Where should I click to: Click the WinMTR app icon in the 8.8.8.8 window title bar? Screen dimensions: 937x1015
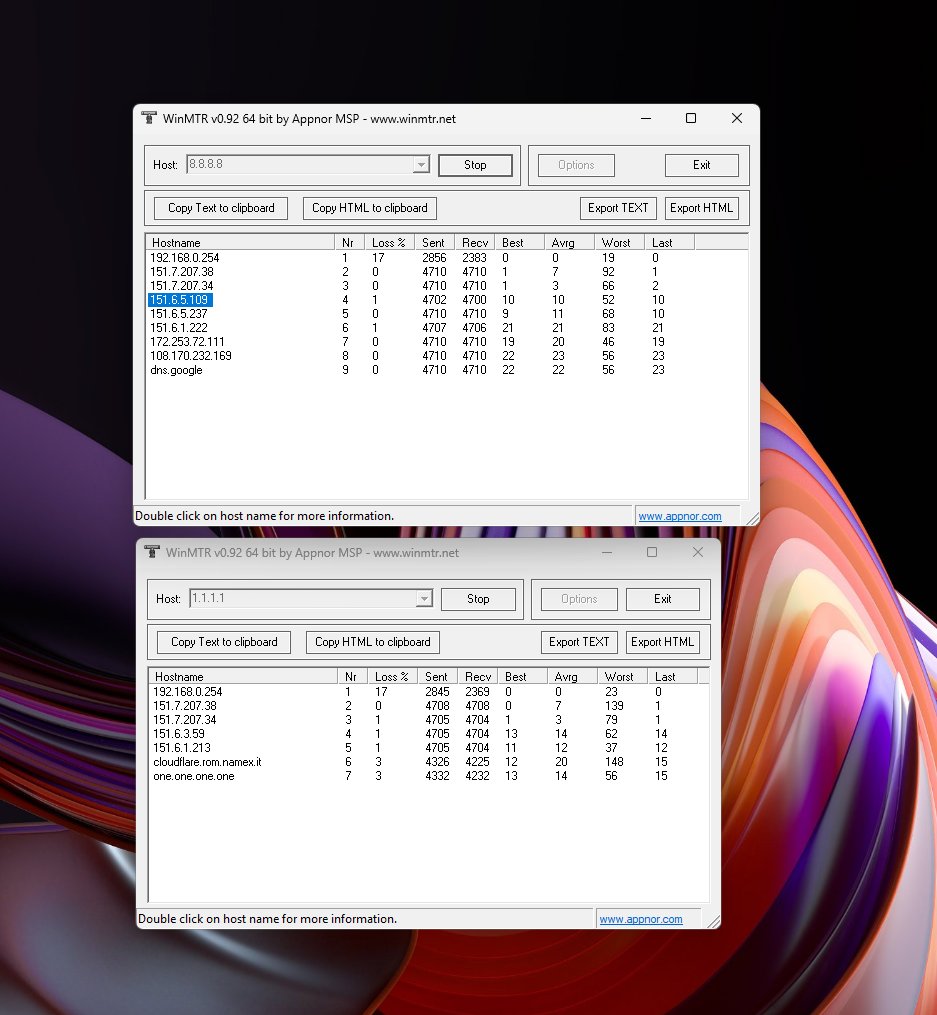149,118
